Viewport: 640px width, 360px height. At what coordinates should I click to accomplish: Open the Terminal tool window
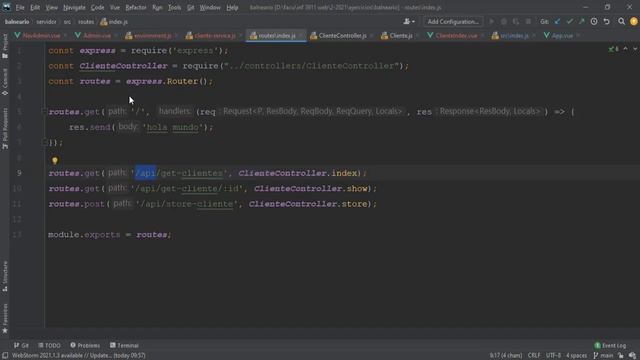[124, 345]
